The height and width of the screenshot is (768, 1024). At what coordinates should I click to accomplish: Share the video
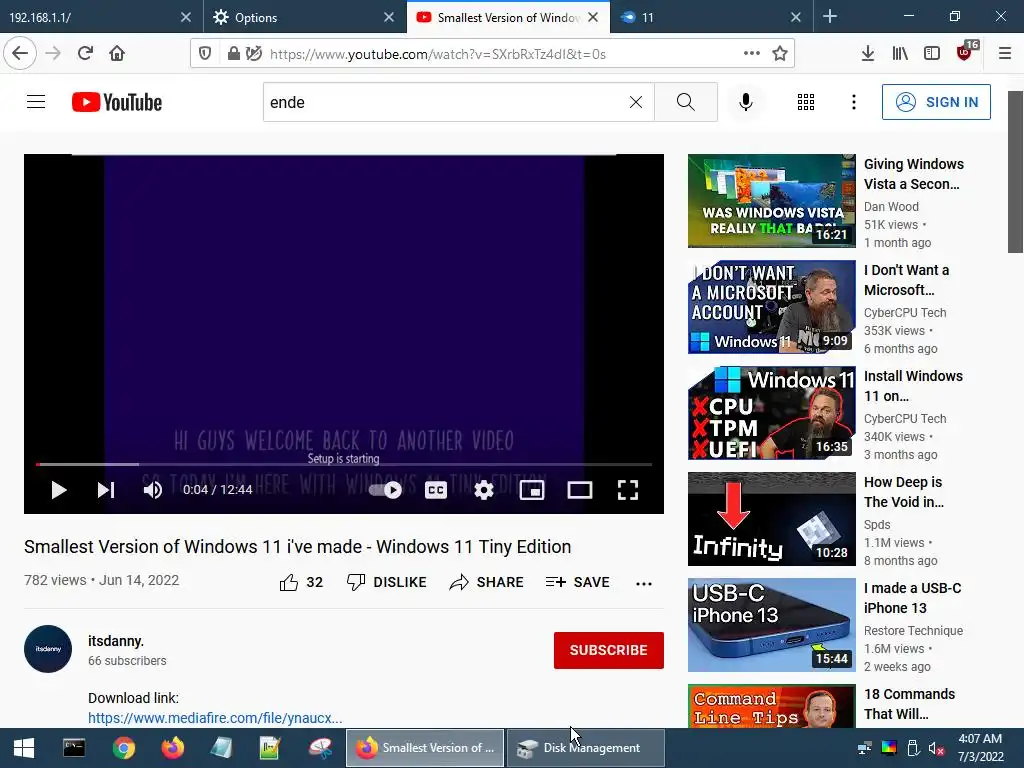[x=487, y=582]
